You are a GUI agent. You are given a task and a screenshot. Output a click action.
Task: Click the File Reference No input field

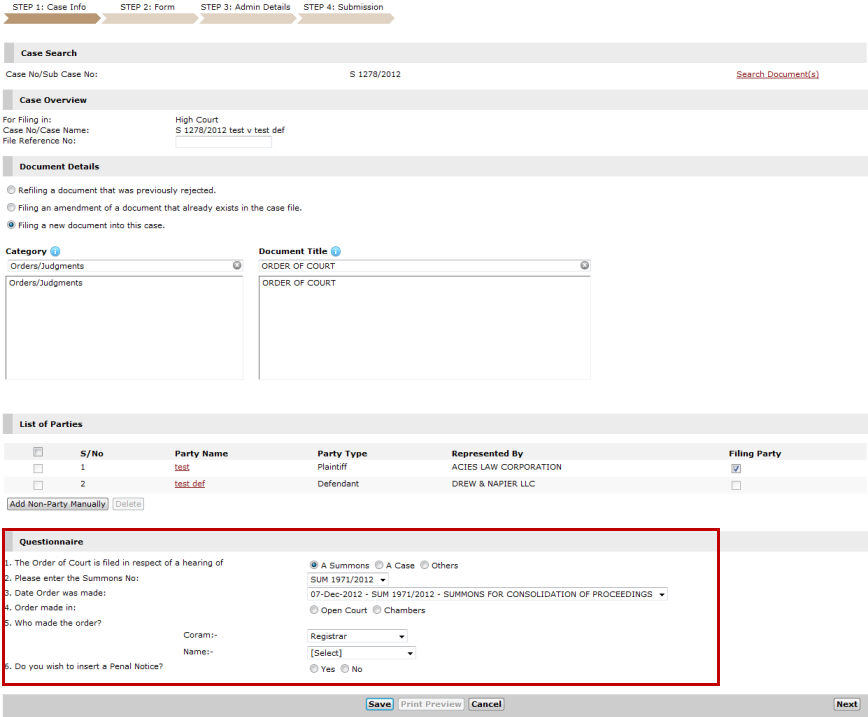223,142
